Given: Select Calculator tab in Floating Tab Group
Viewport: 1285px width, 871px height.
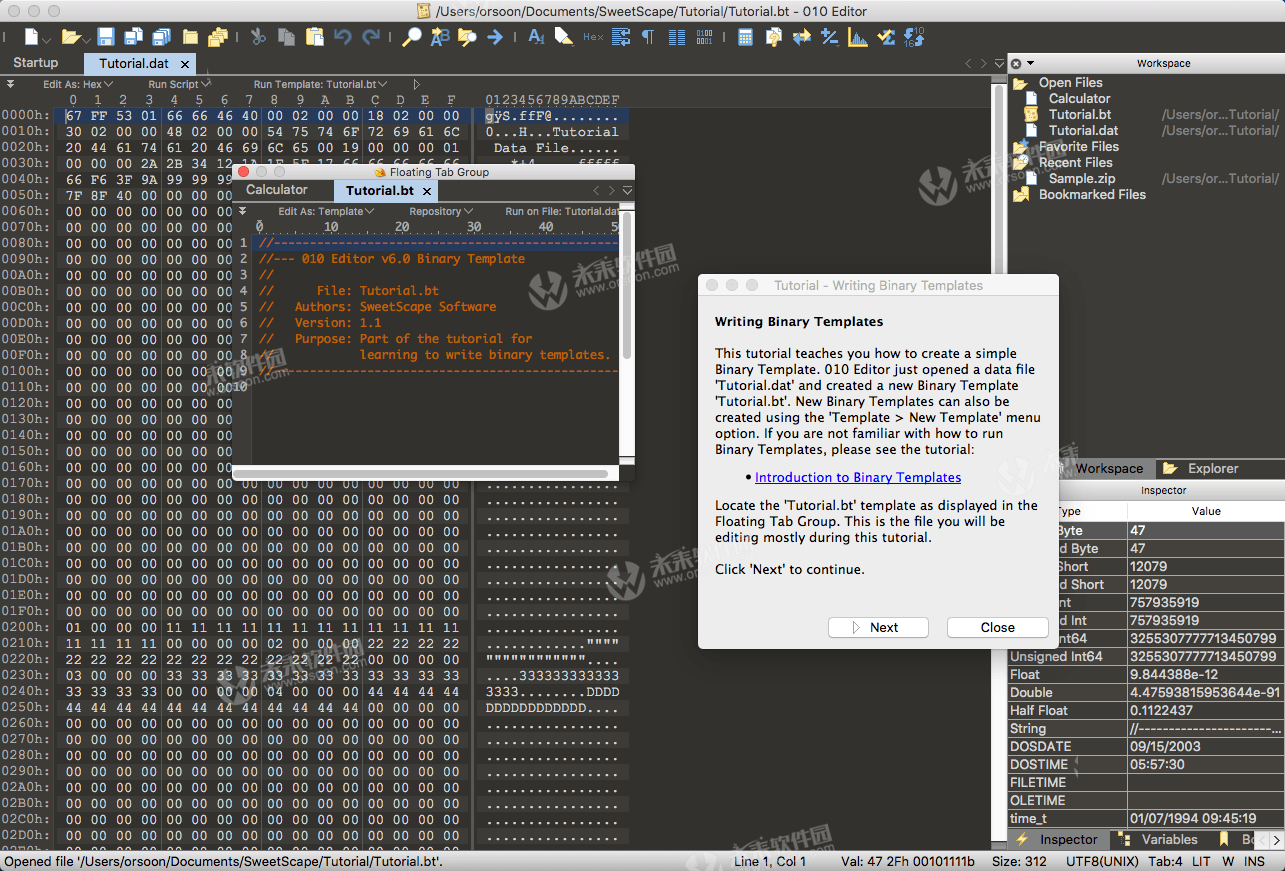Looking at the screenshot, I should click(x=277, y=190).
